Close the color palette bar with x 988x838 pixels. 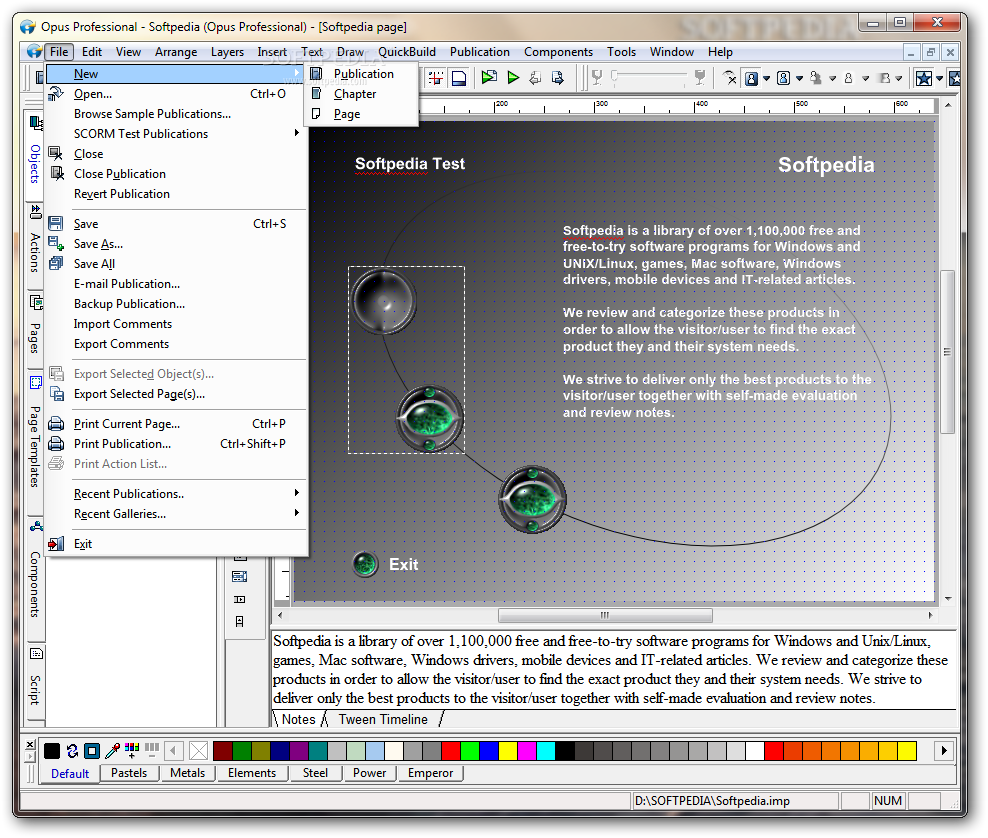(x=30, y=745)
